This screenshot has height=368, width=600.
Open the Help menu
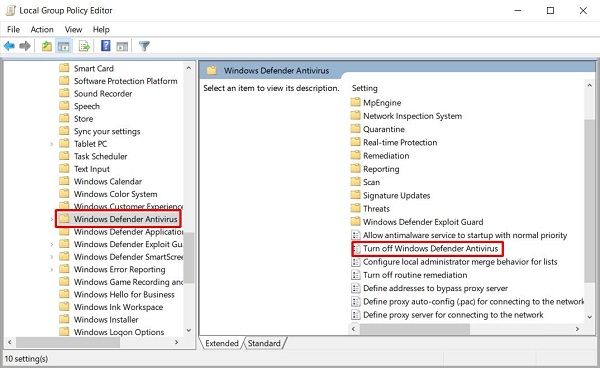point(101,29)
